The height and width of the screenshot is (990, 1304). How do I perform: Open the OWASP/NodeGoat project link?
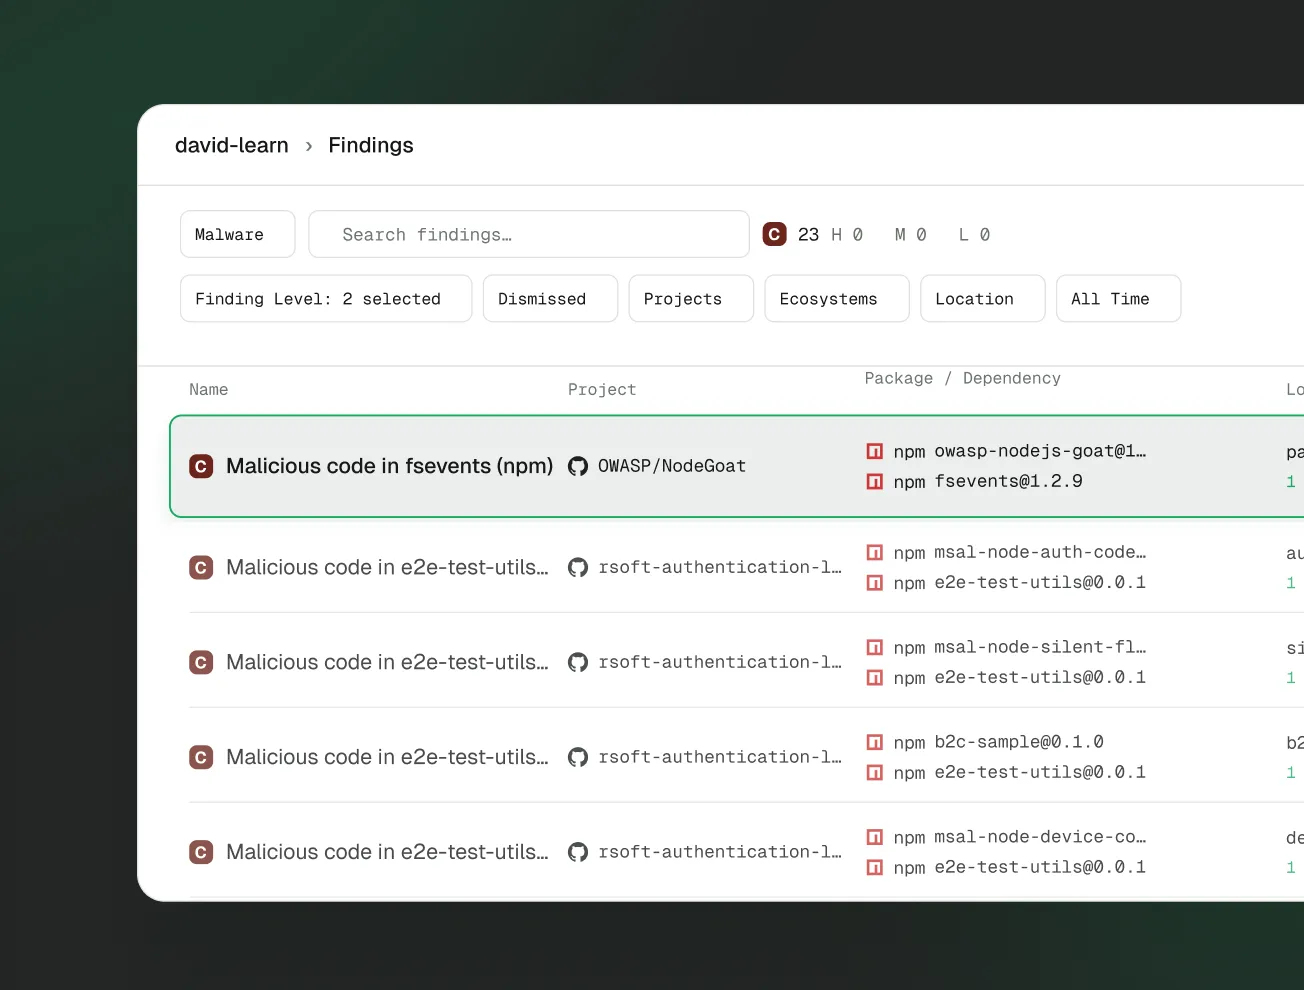[x=672, y=466]
